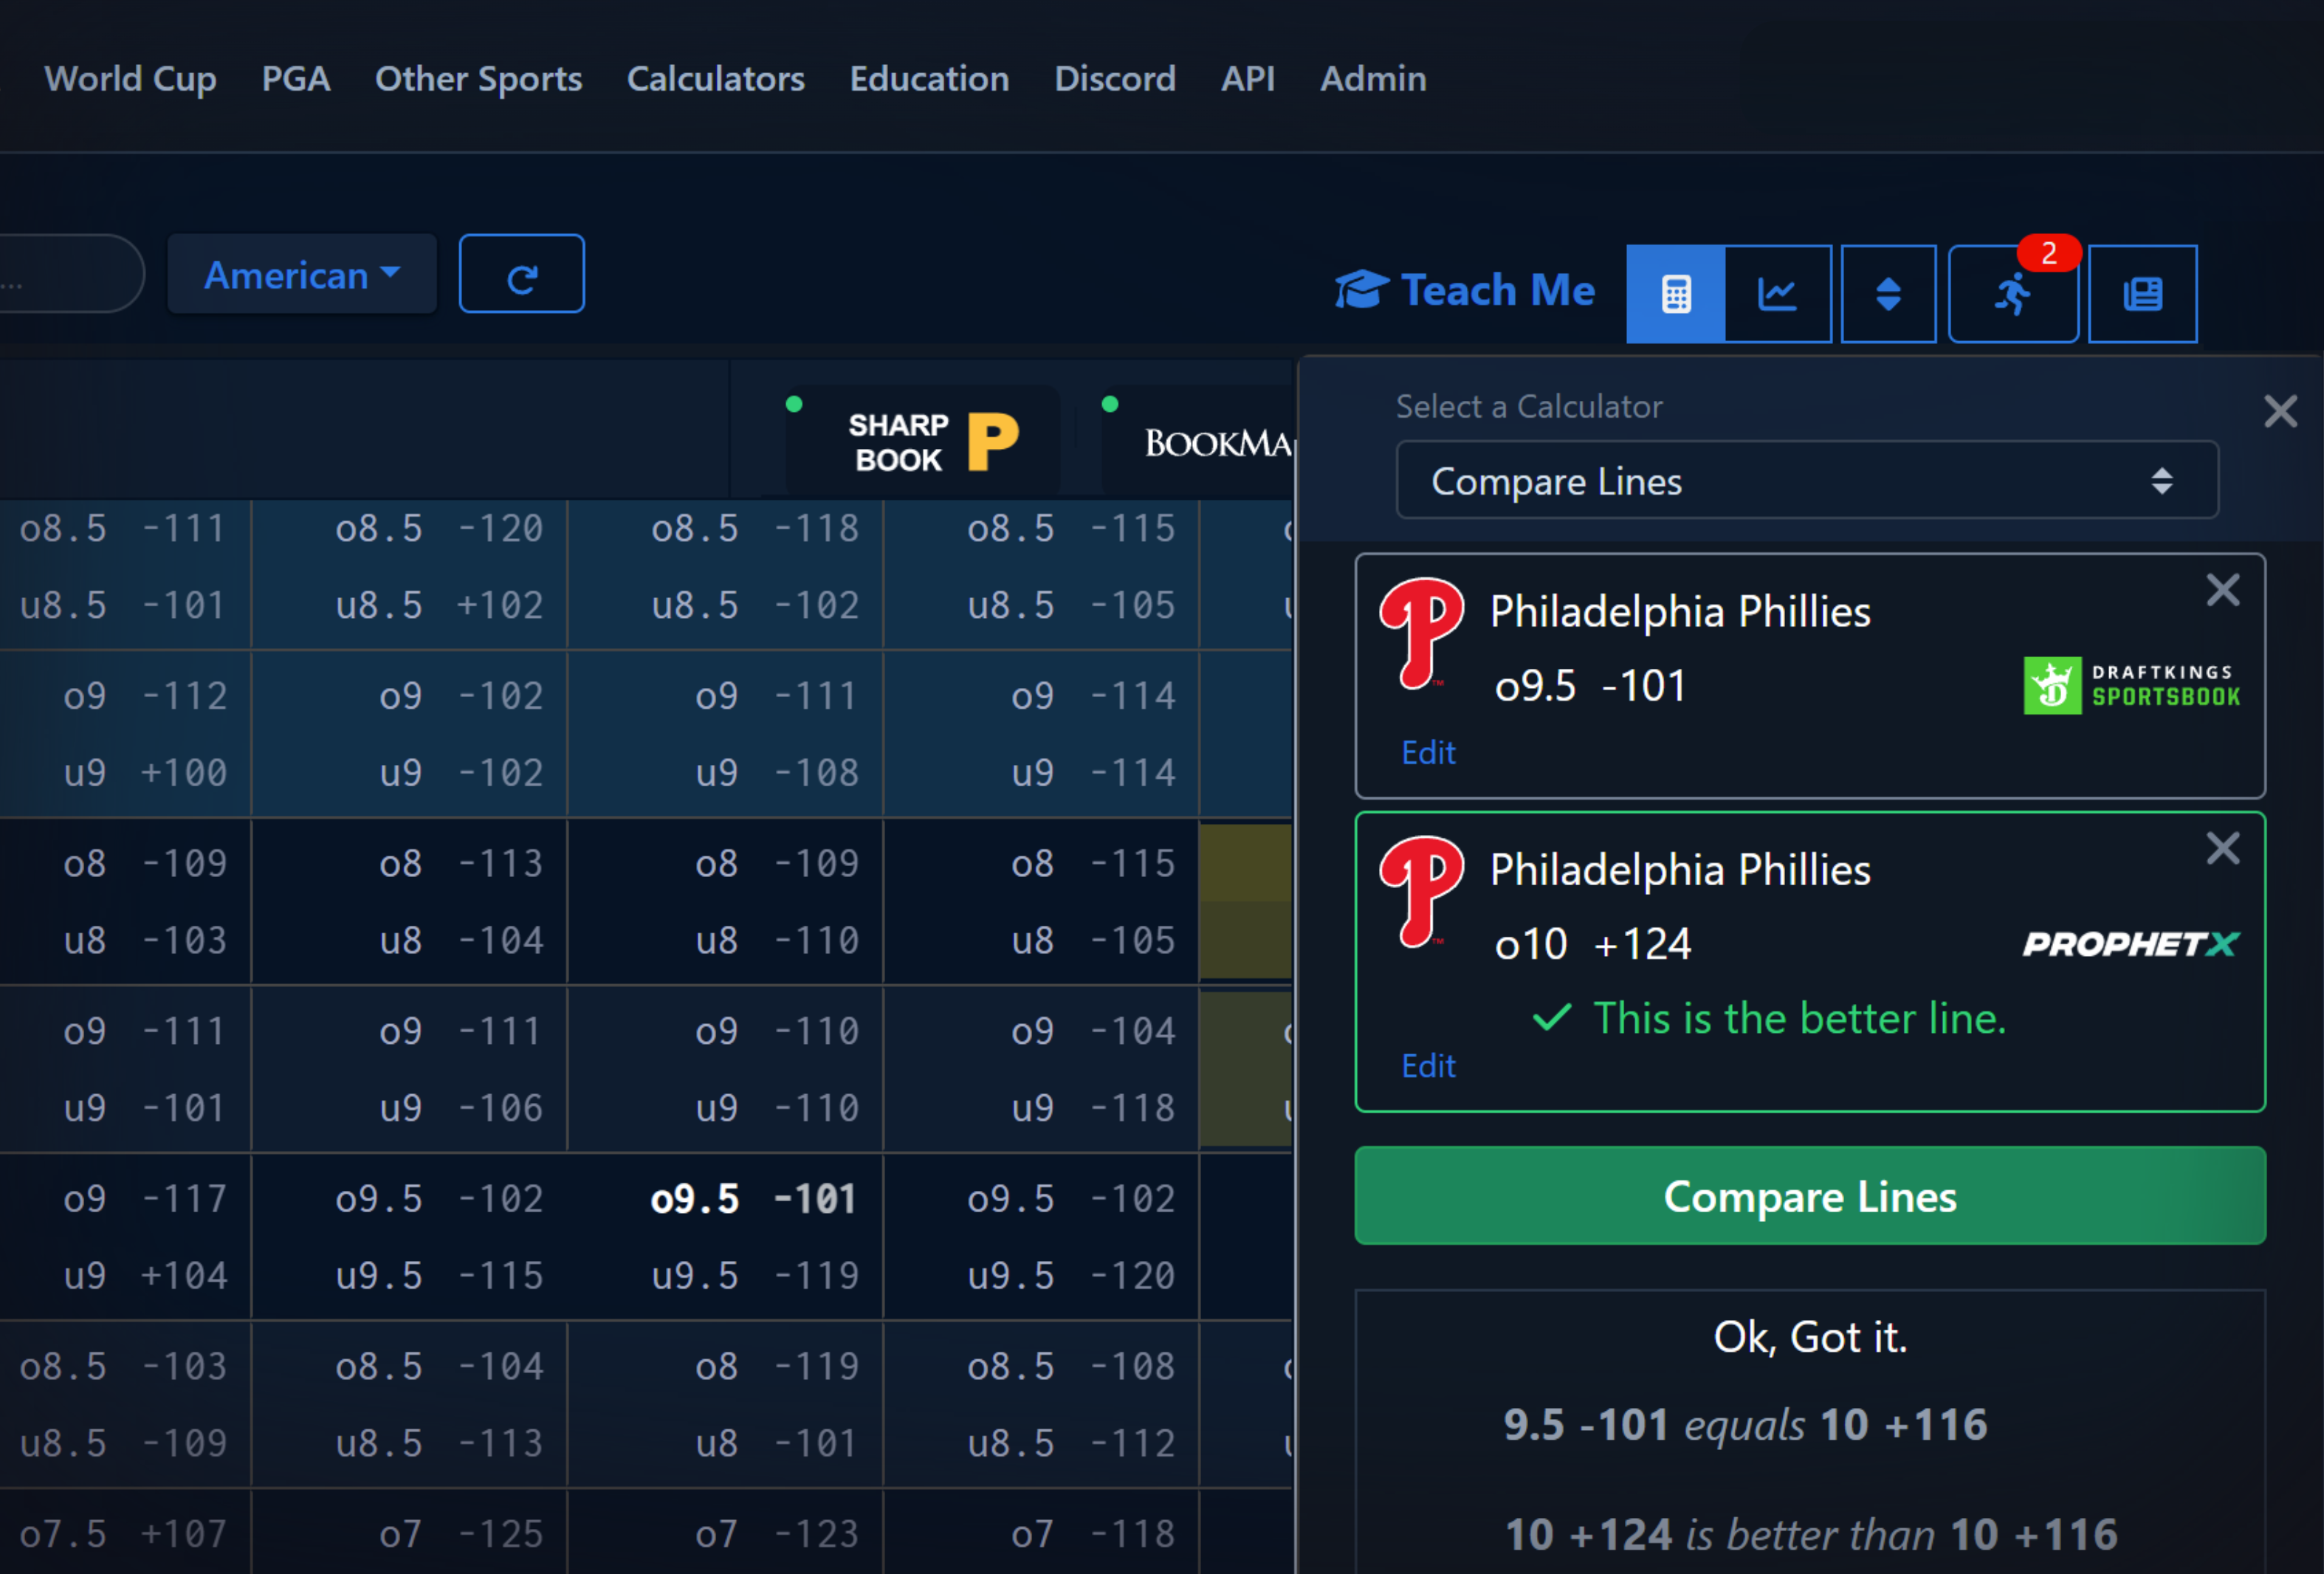Remove the DraftKings o9.5 -101 line card

click(x=2222, y=590)
